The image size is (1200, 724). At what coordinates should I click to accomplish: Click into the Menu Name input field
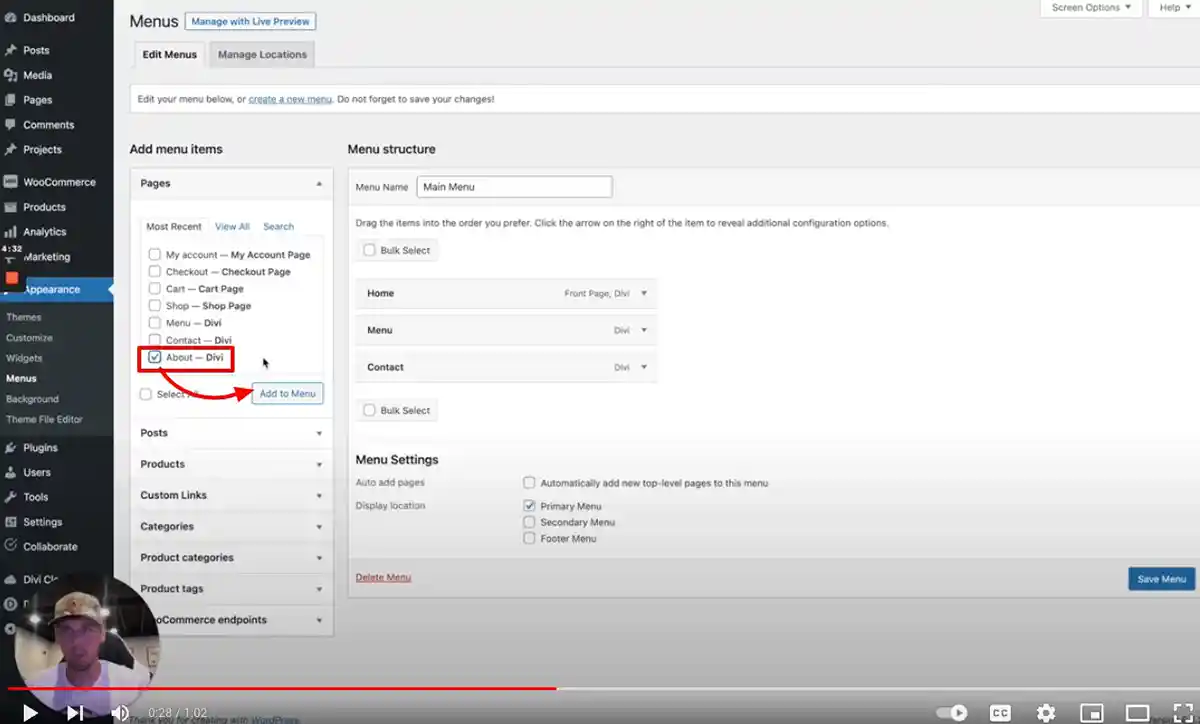[514, 187]
